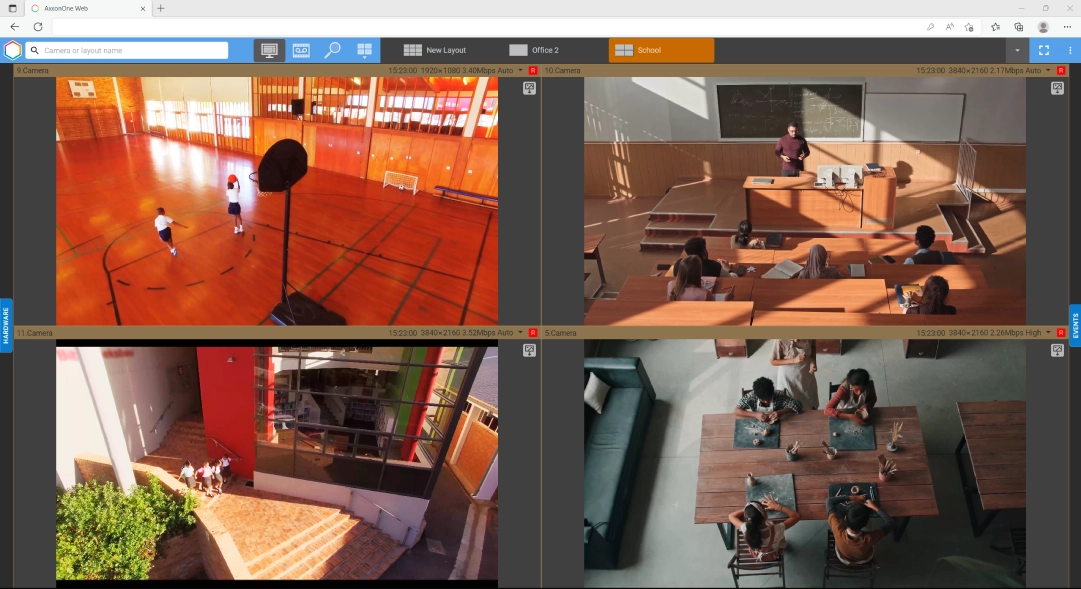Open the browser tab actions menu
The image size is (1081, 589).
(x=12, y=8)
